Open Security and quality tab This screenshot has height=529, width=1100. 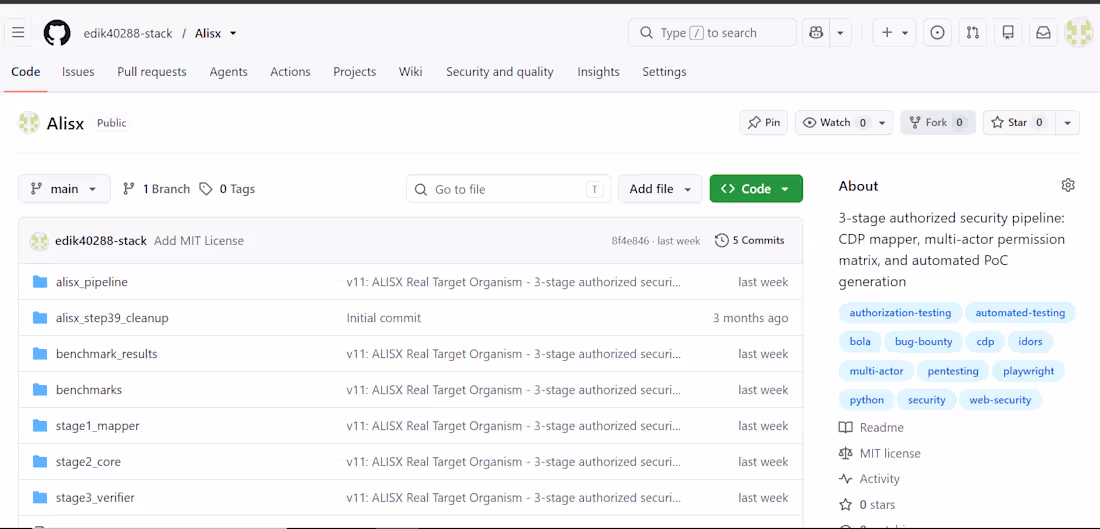[499, 72]
